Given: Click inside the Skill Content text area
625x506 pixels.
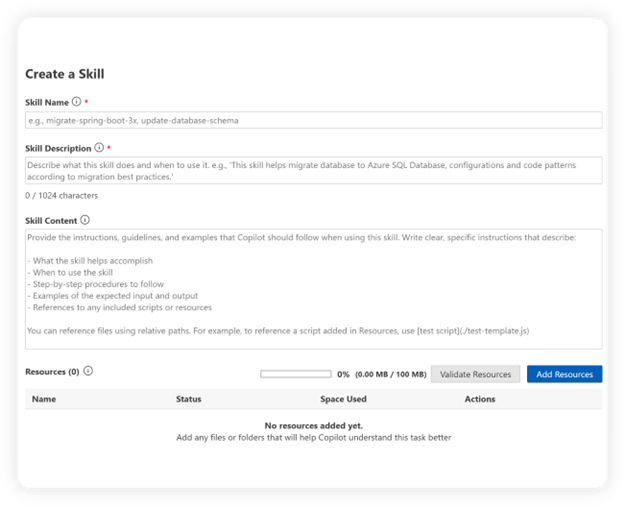Looking at the screenshot, I should [313, 289].
